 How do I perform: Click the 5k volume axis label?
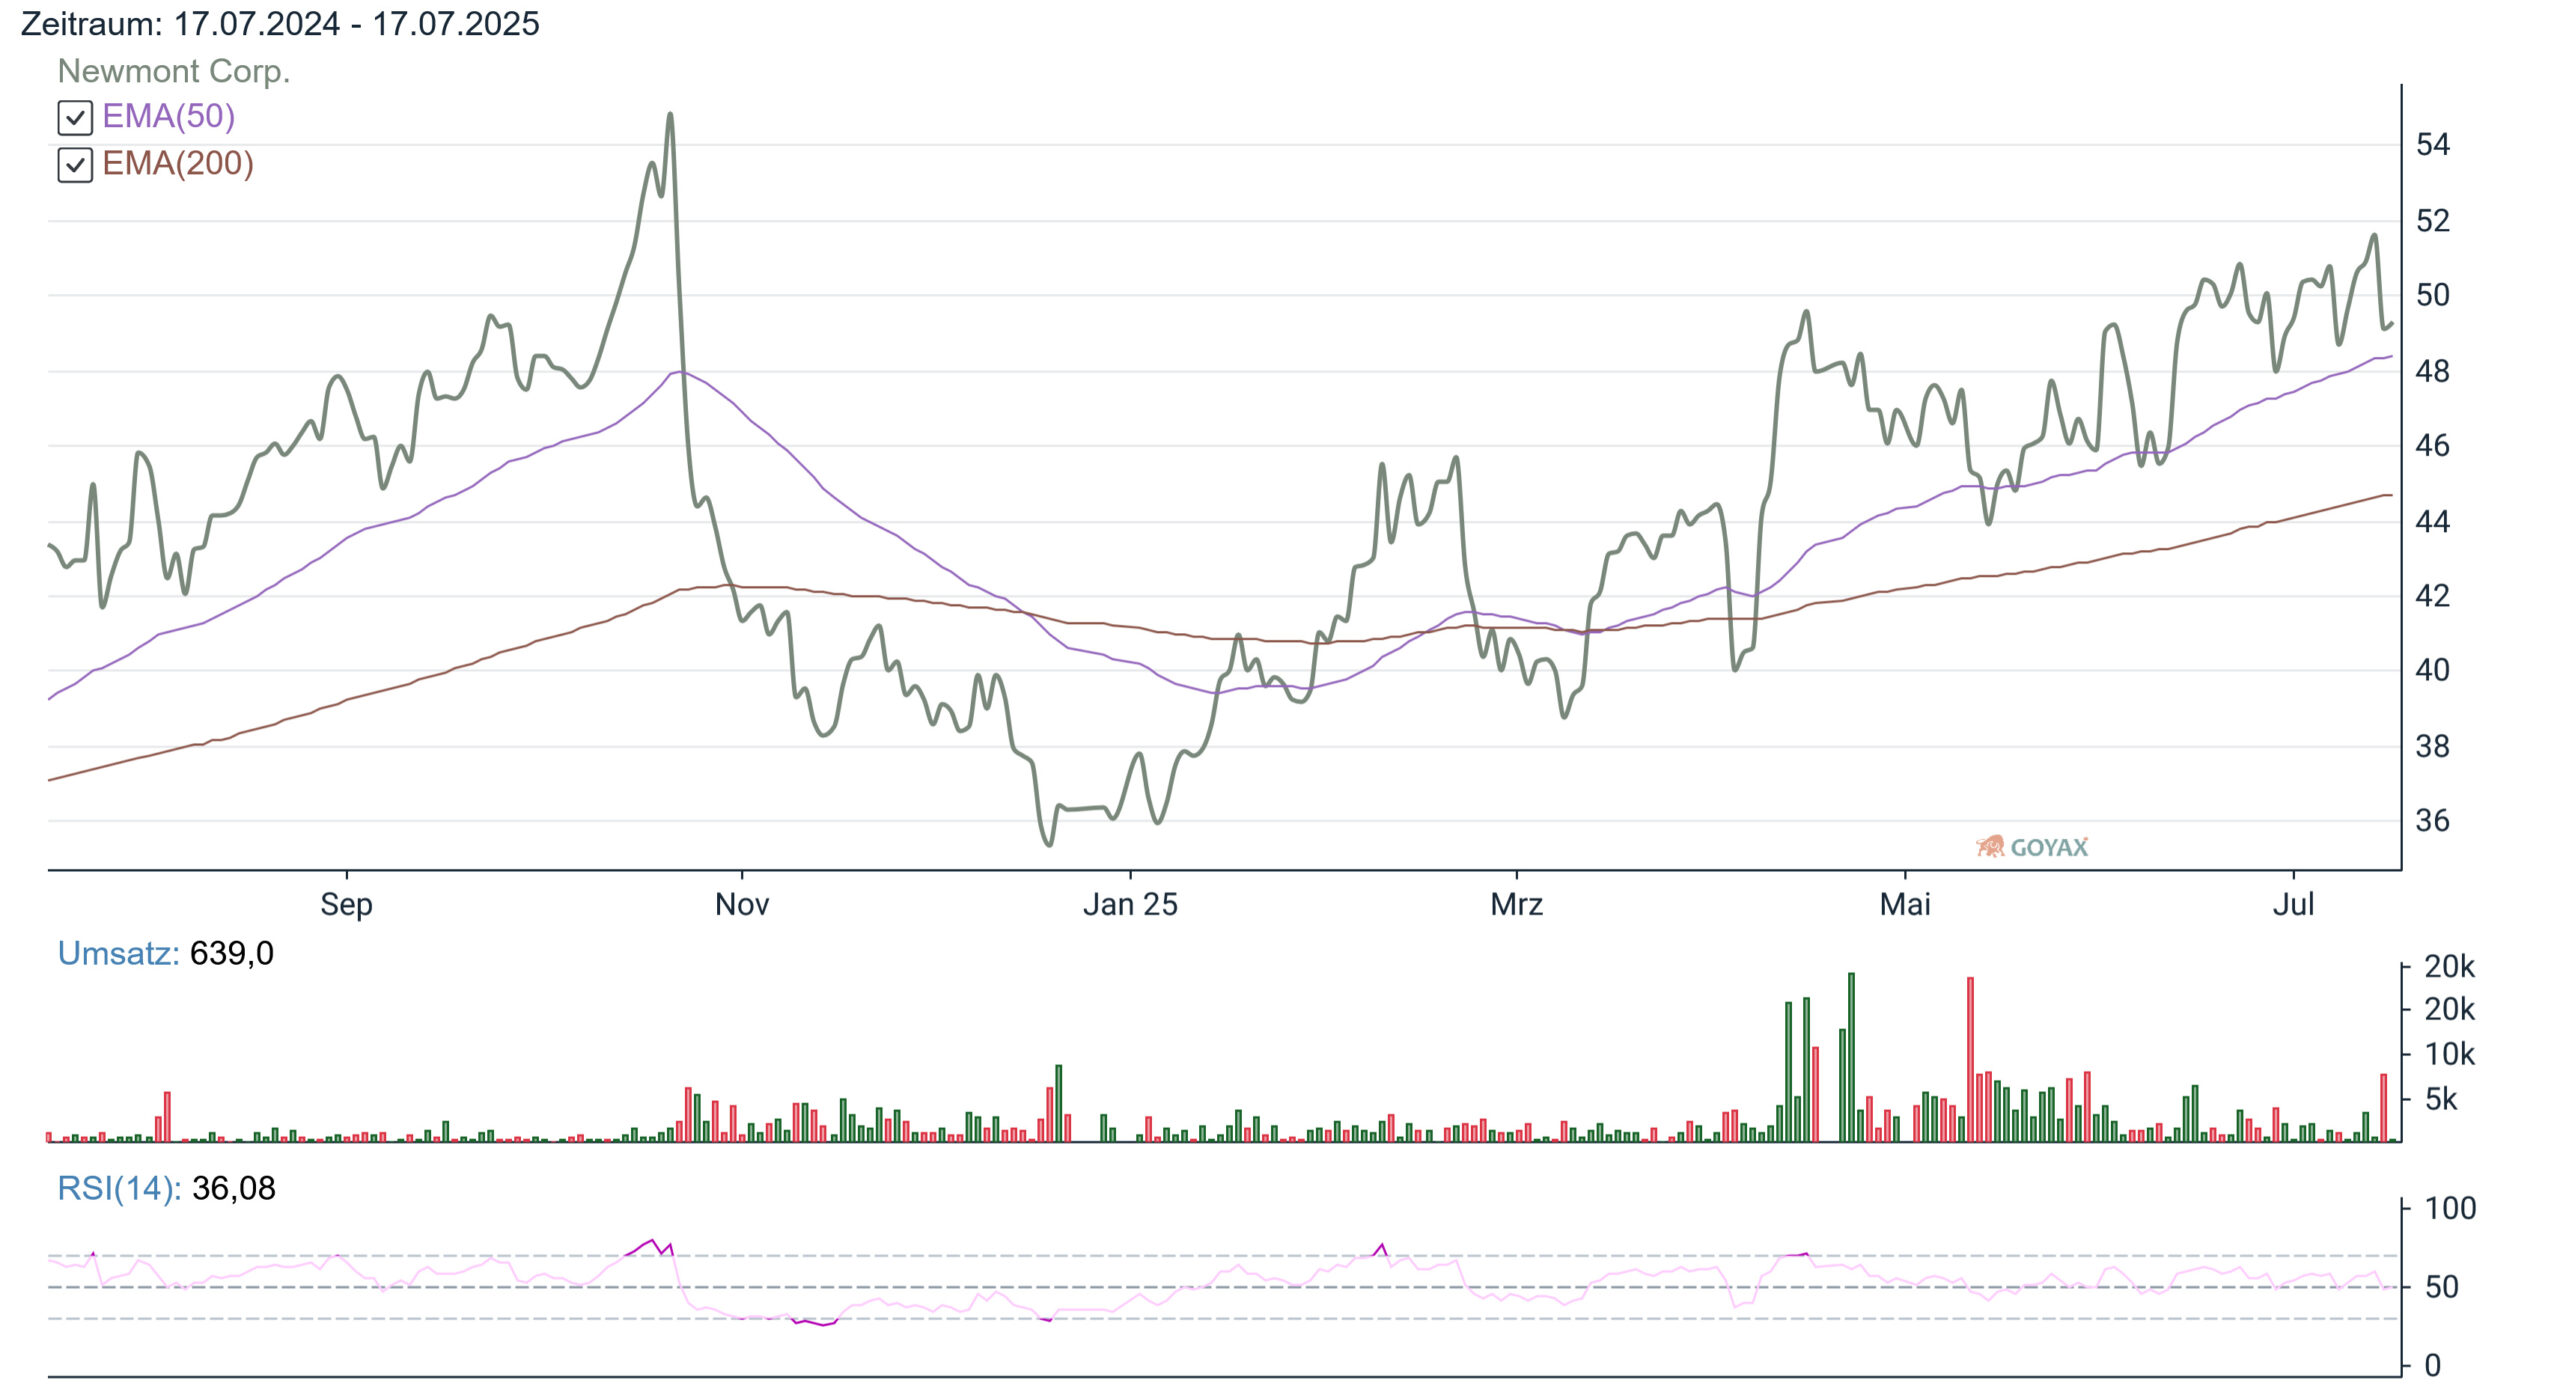tap(2441, 1099)
